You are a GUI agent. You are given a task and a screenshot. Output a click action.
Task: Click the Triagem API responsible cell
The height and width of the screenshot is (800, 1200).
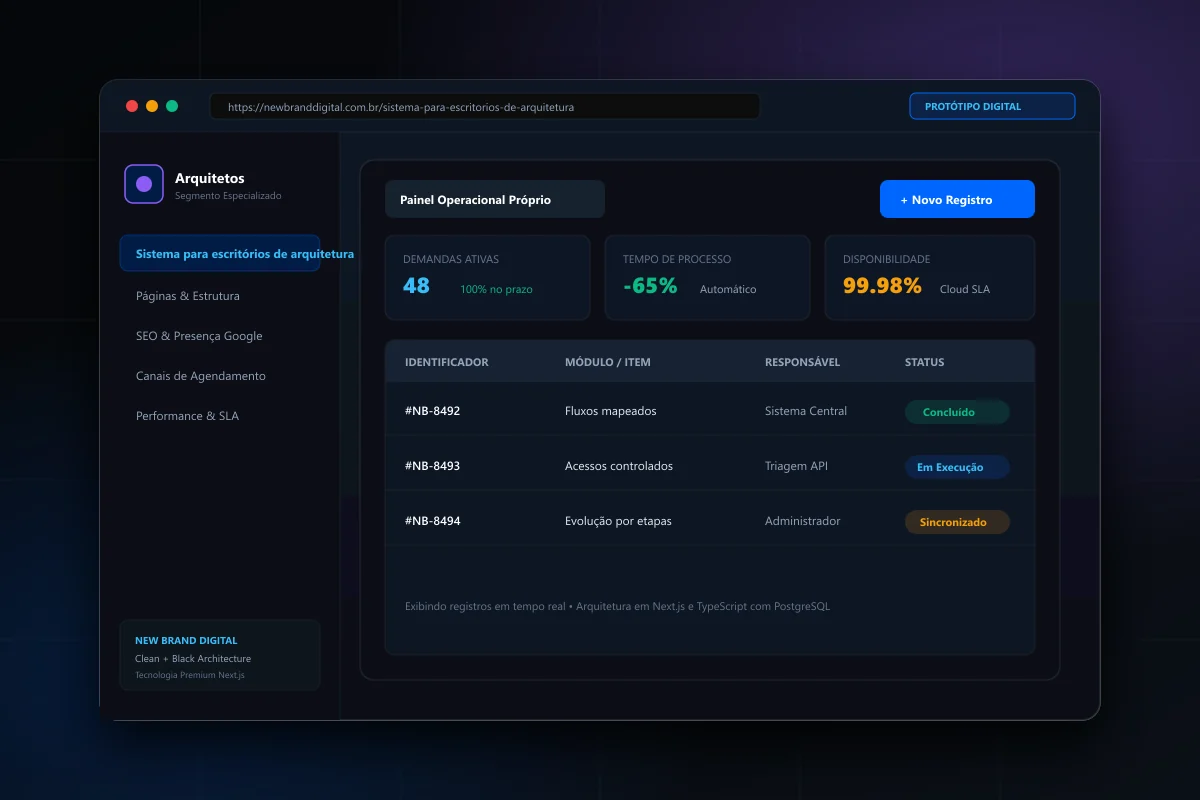797,466
